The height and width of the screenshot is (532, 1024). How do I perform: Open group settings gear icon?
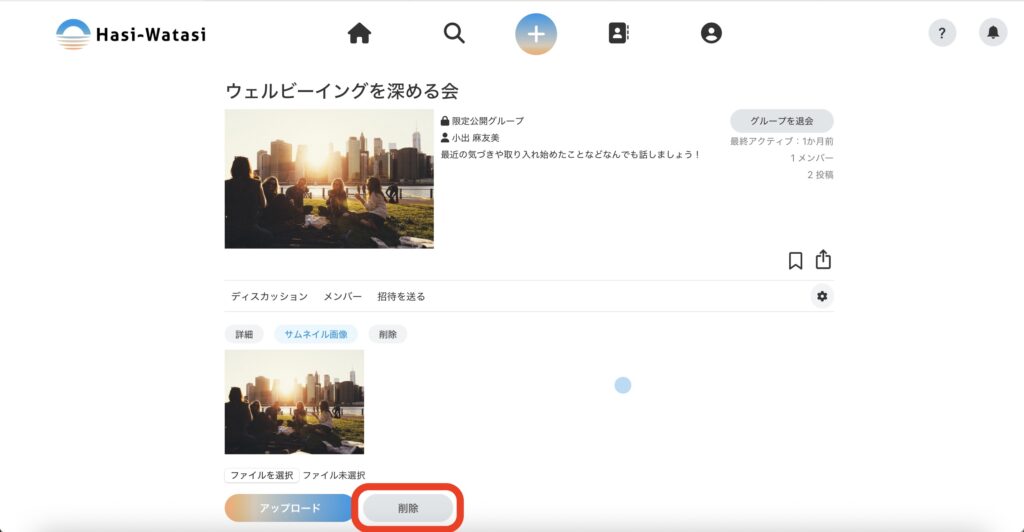[822, 296]
